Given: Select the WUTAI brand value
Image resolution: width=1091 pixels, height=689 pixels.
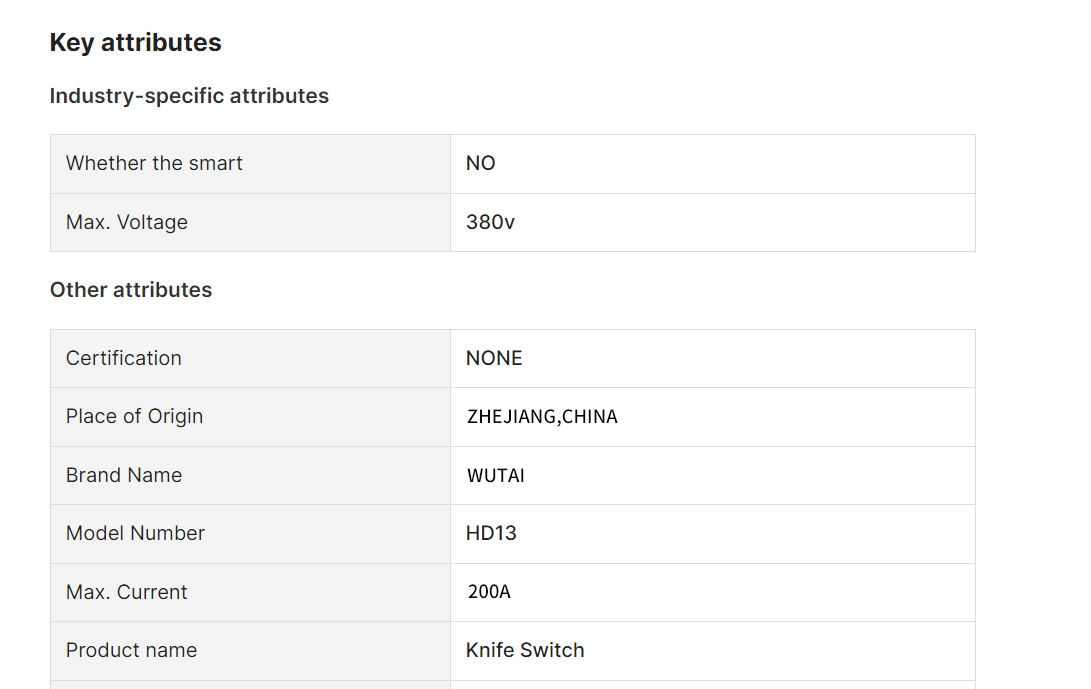Looking at the screenshot, I should point(495,475).
